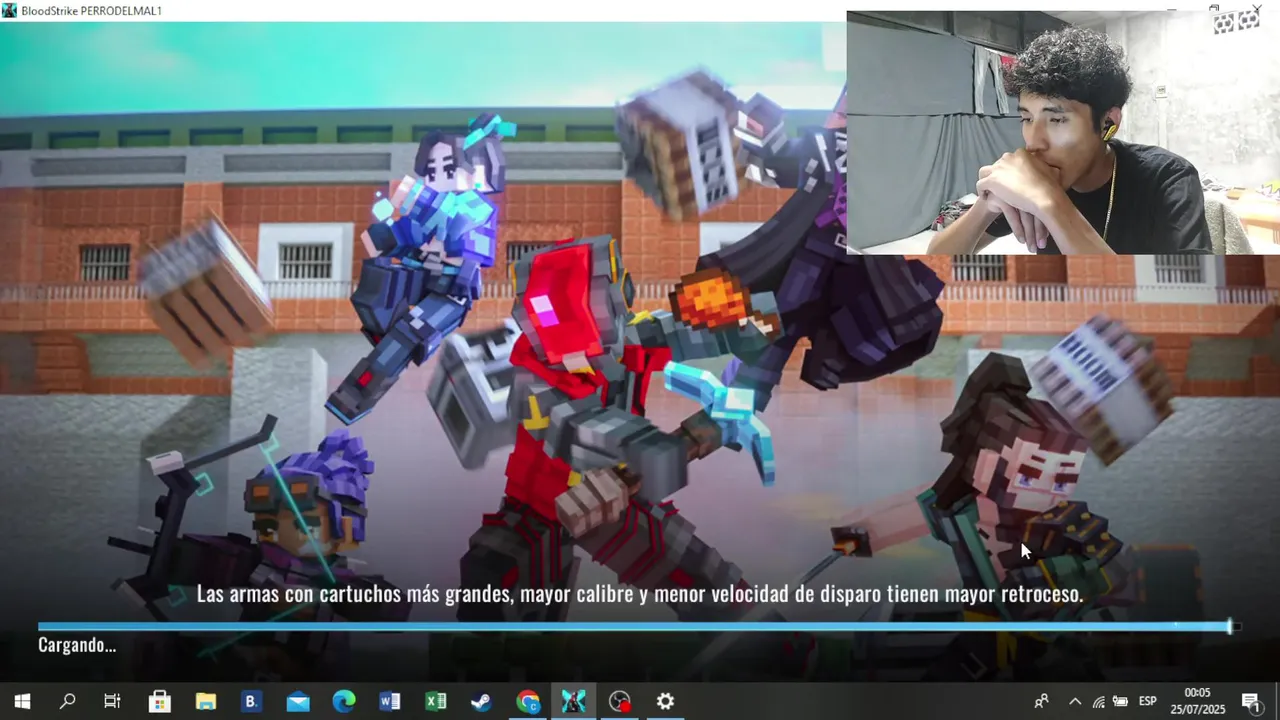This screenshot has height=720, width=1280.
Task: Click the loading progress bar
Action: (x=638, y=627)
